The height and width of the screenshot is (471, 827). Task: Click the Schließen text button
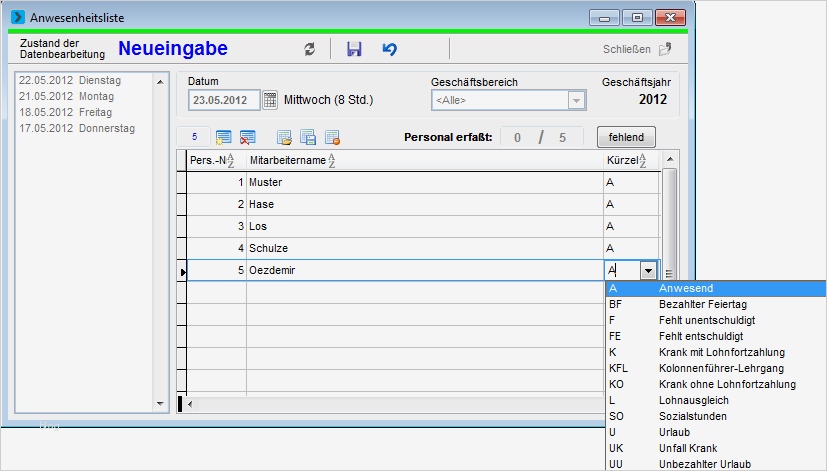click(627, 49)
